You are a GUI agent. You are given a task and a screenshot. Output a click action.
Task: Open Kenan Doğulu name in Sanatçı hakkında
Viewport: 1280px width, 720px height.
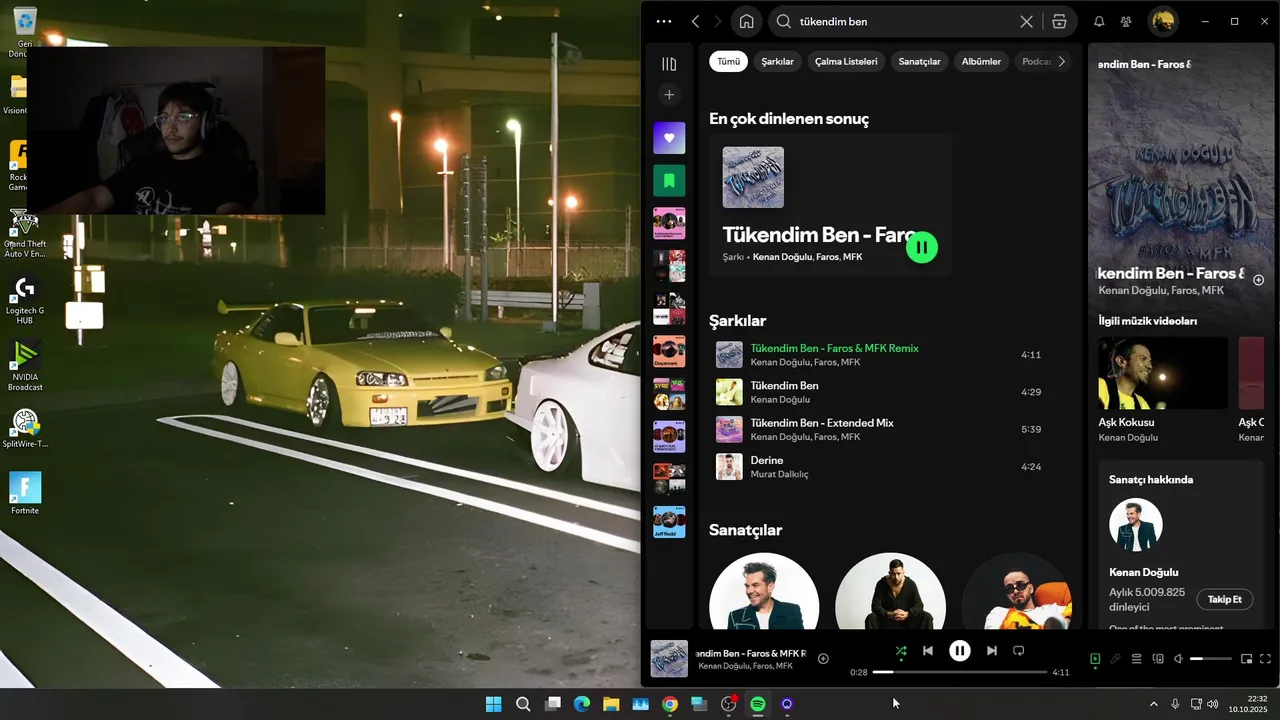click(1143, 572)
